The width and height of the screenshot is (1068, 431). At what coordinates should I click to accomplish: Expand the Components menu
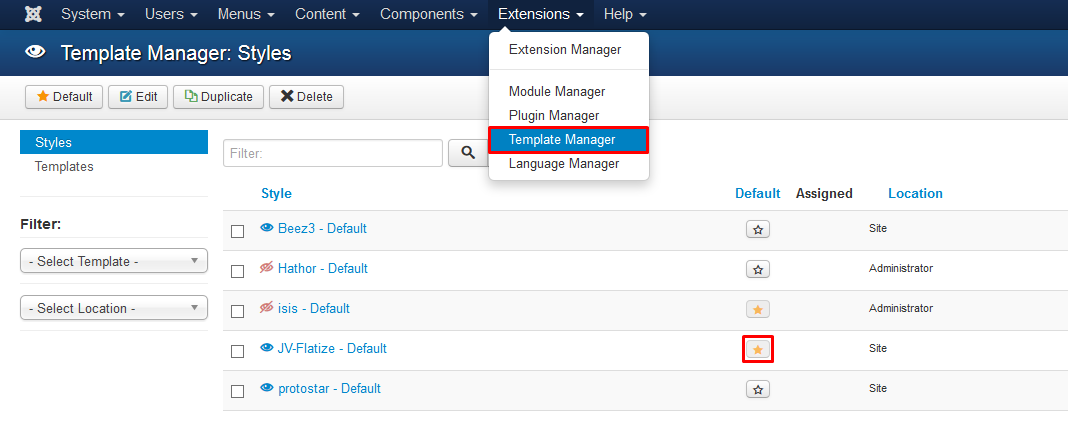(429, 14)
